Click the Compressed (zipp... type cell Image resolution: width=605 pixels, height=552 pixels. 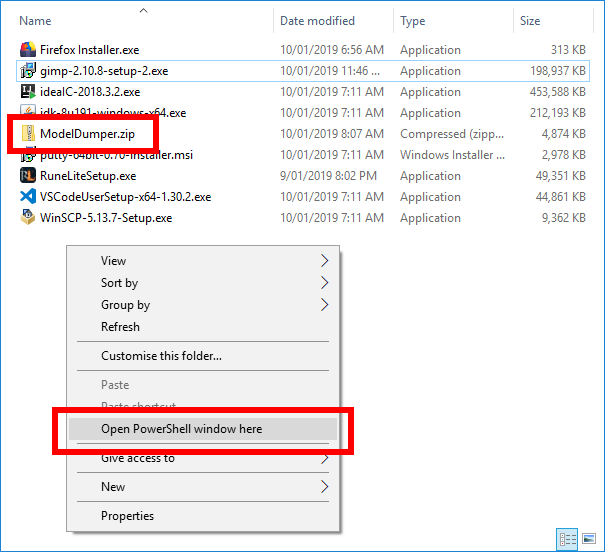(x=452, y=134)
